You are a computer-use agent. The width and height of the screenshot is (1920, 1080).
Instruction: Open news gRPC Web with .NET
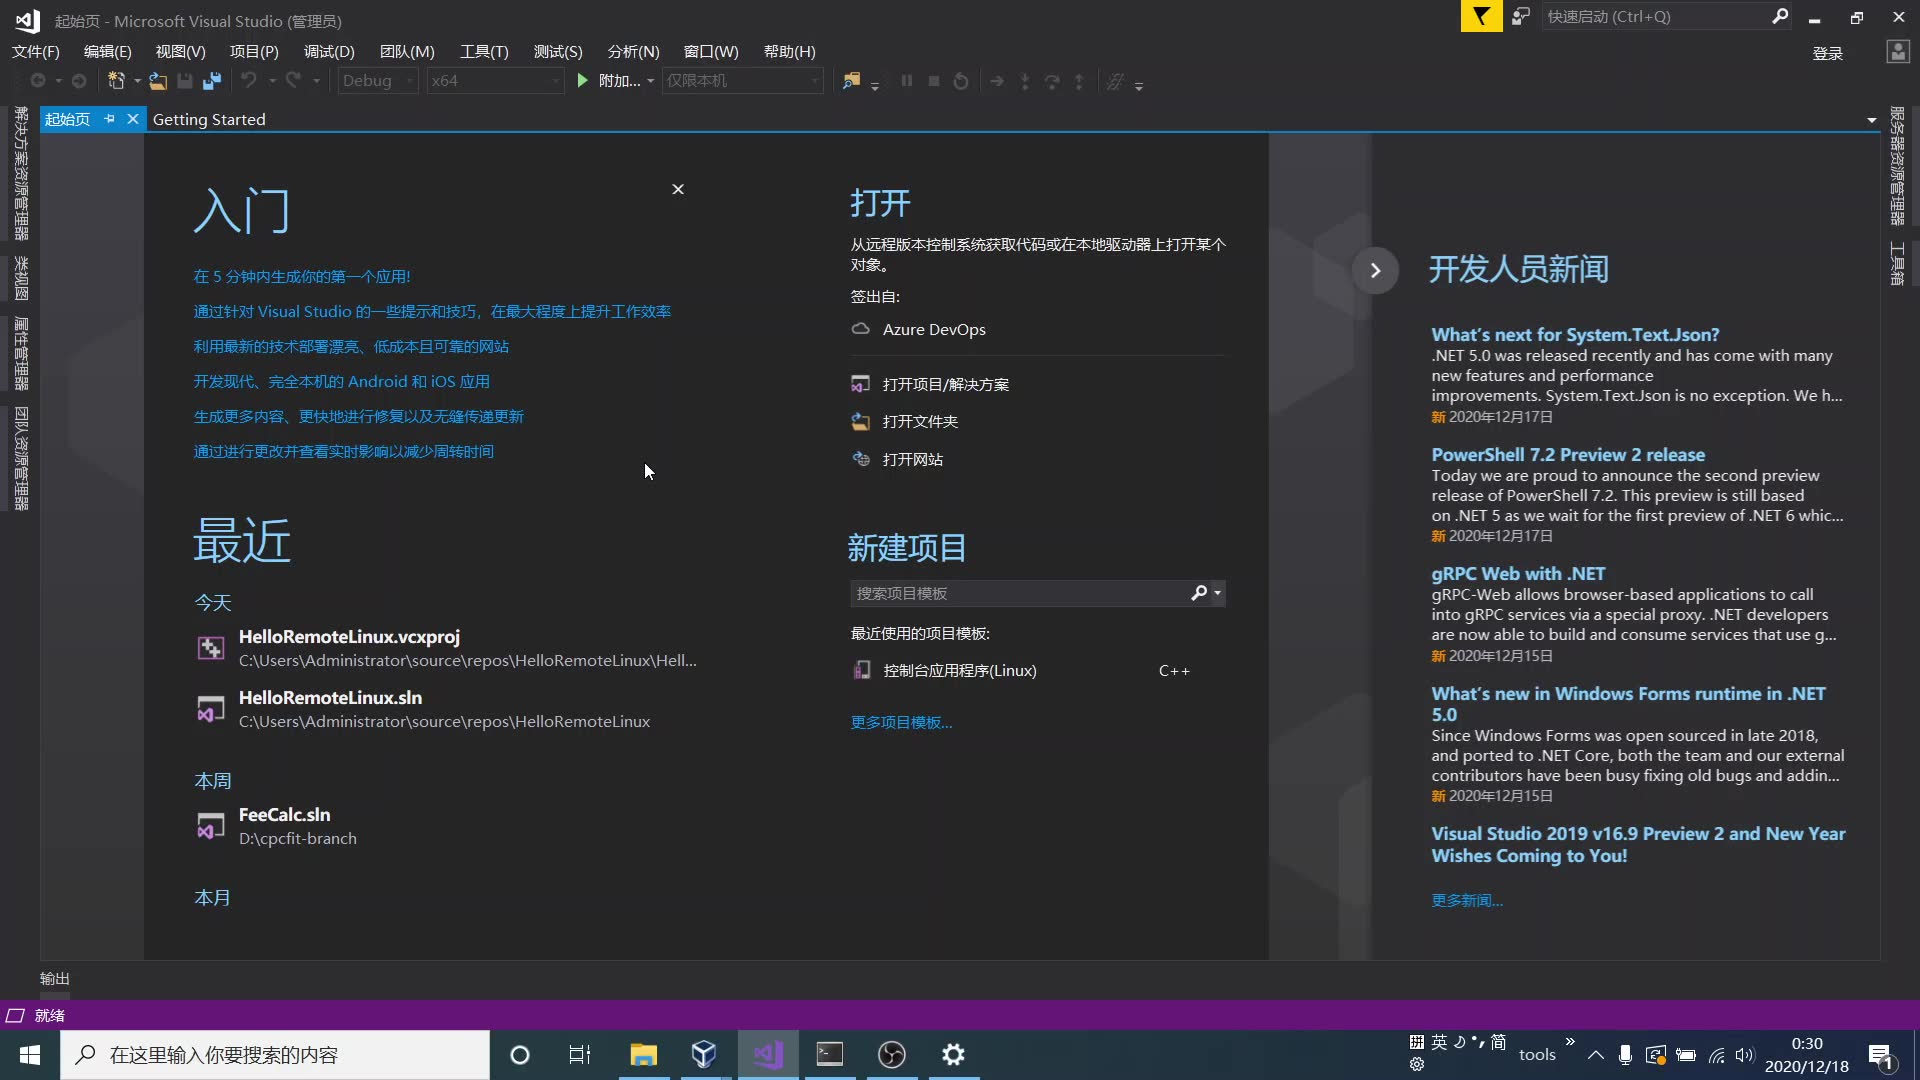click(1518, 573)
